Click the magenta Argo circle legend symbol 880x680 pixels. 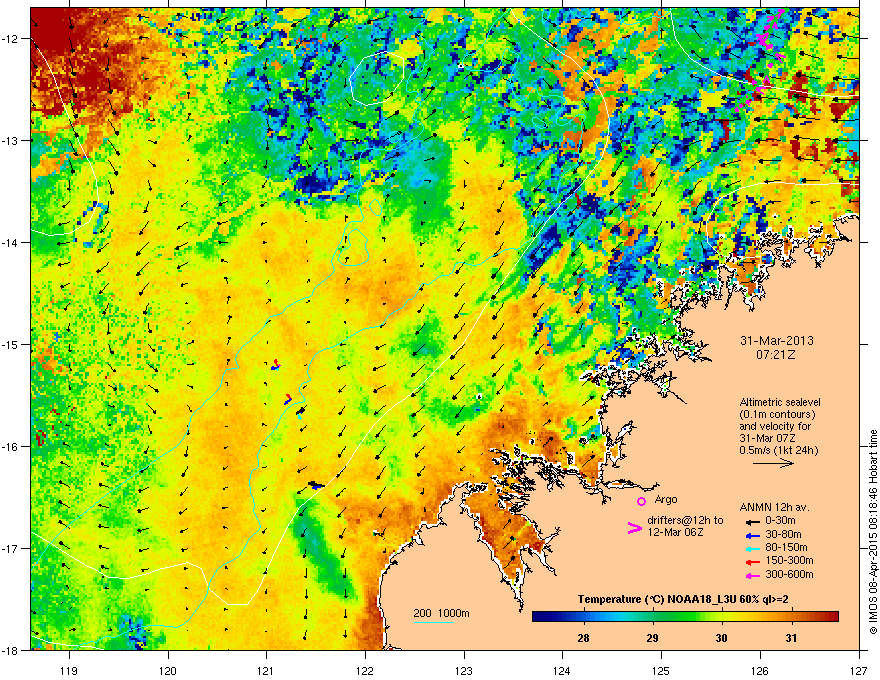click(x=641, y=501)
